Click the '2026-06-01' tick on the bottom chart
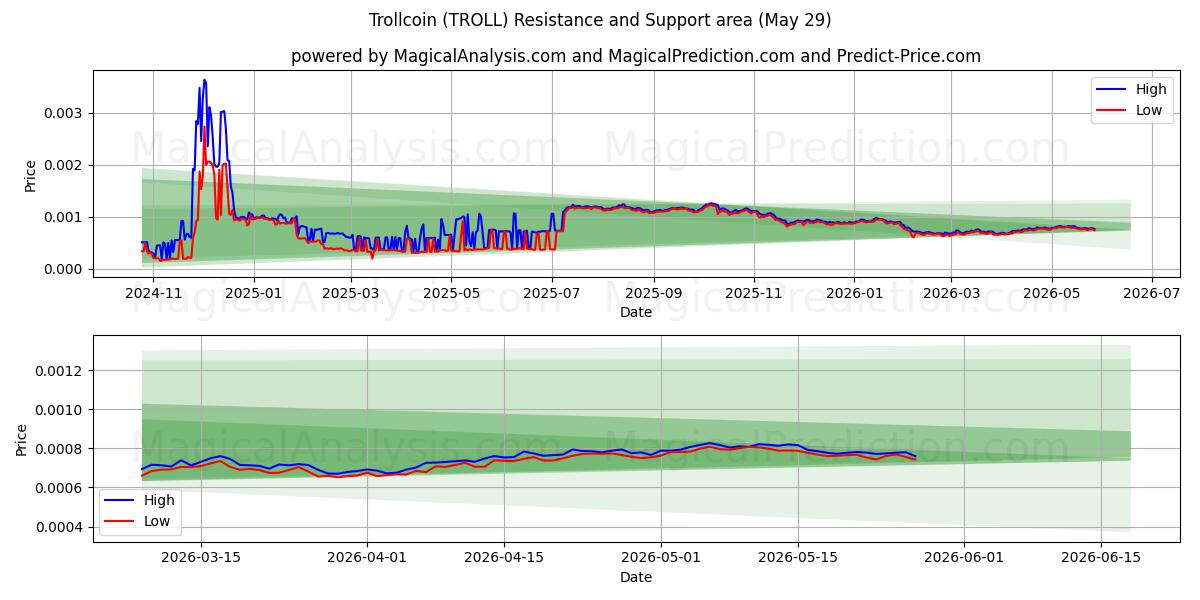The width and height of the screenshot is (1200, 600). tap(964, 558)
